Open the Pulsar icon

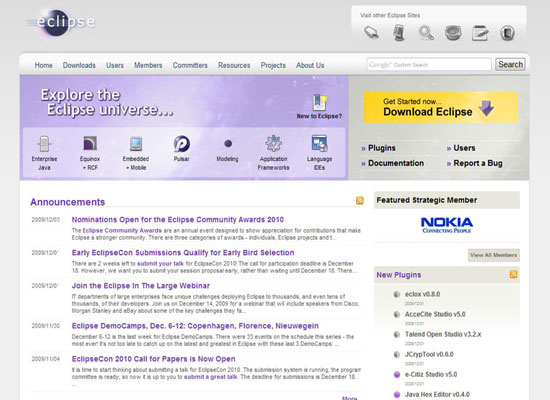[x=182, y=144]
